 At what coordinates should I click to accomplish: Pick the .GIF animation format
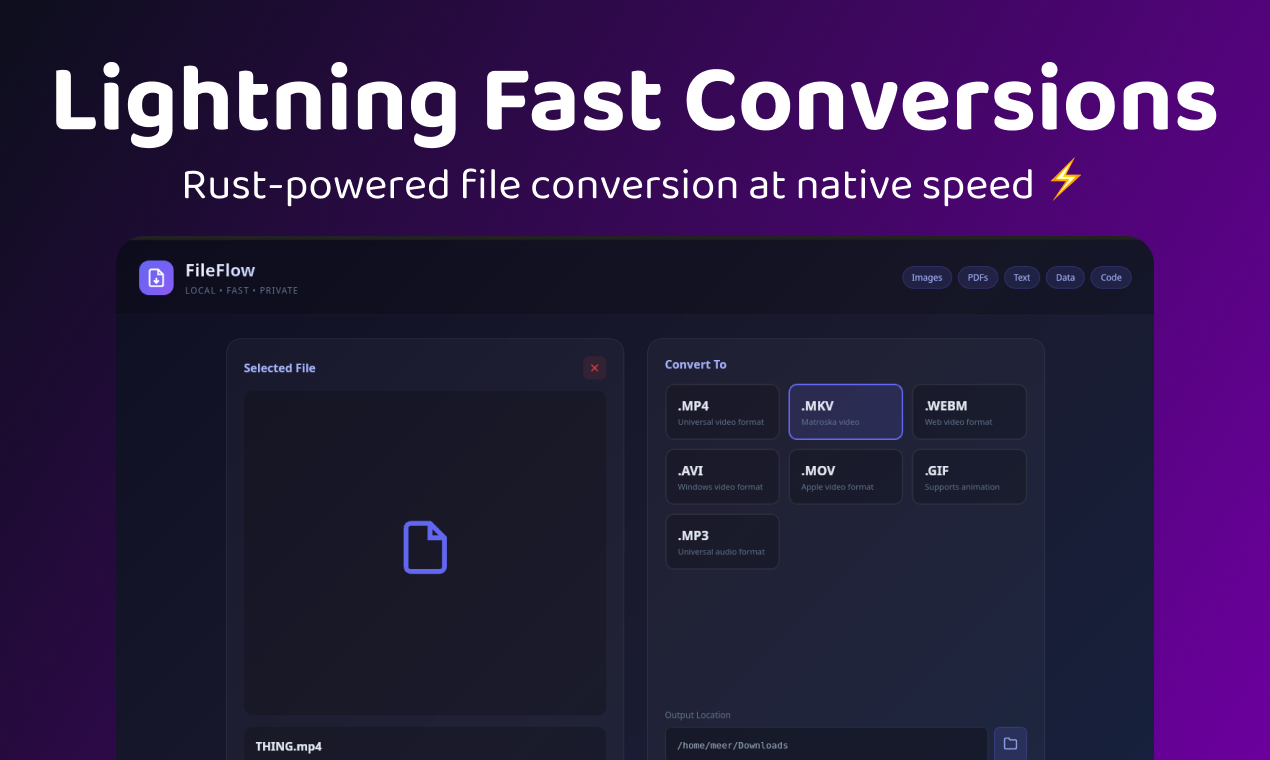[968, 476]
